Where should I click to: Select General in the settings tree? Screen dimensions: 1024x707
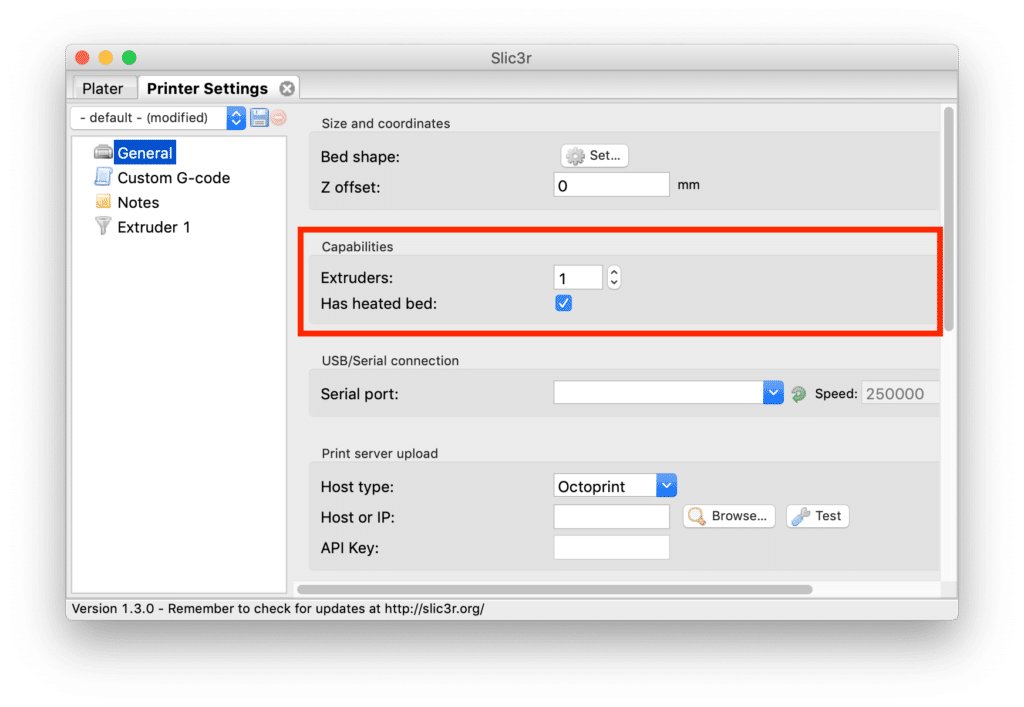coord(145,153)
